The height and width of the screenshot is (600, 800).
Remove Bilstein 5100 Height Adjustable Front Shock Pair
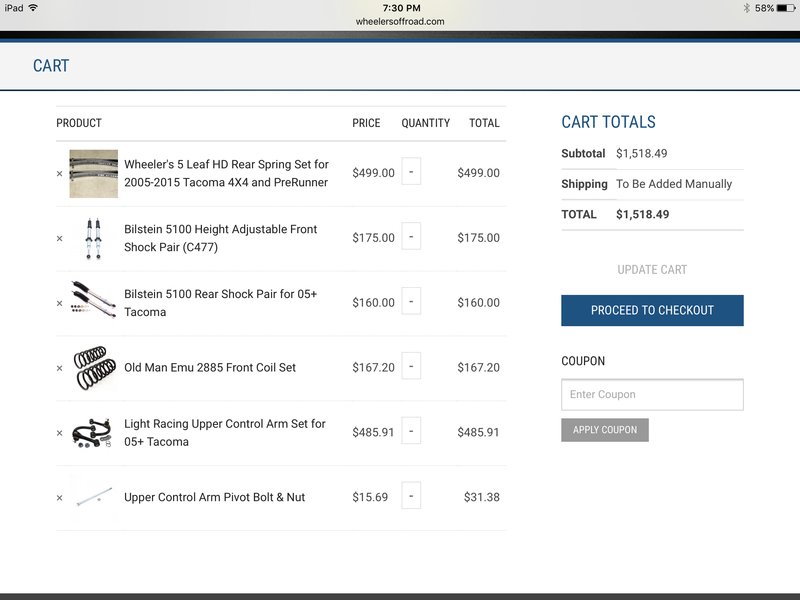(60, 239)
